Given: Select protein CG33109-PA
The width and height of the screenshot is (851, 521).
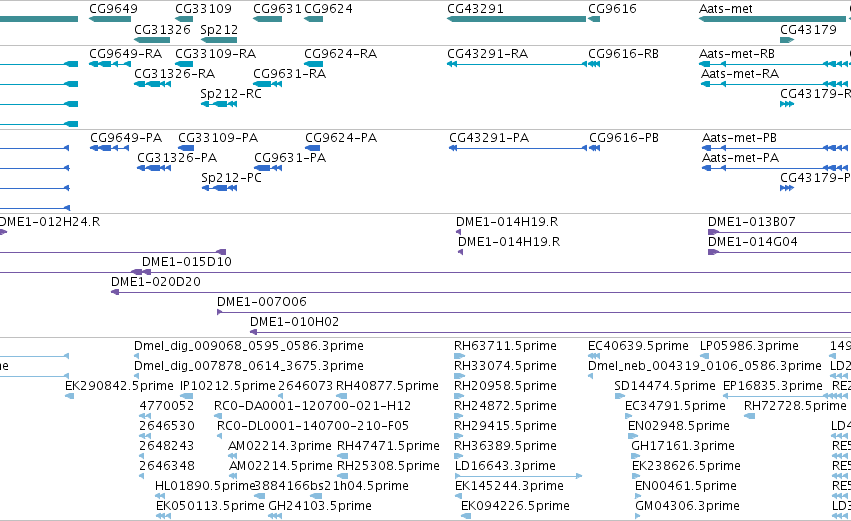Looking at the screenshot, I should tap(218, 138).
